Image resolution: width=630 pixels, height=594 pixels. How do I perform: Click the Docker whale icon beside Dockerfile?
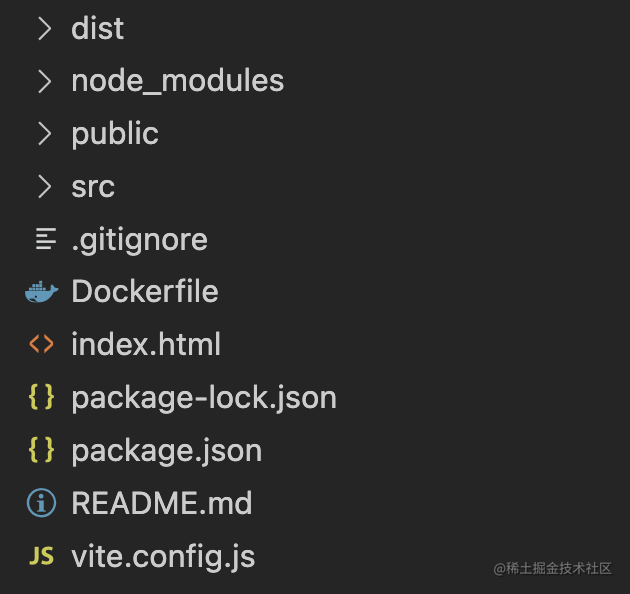click(41, 292)
